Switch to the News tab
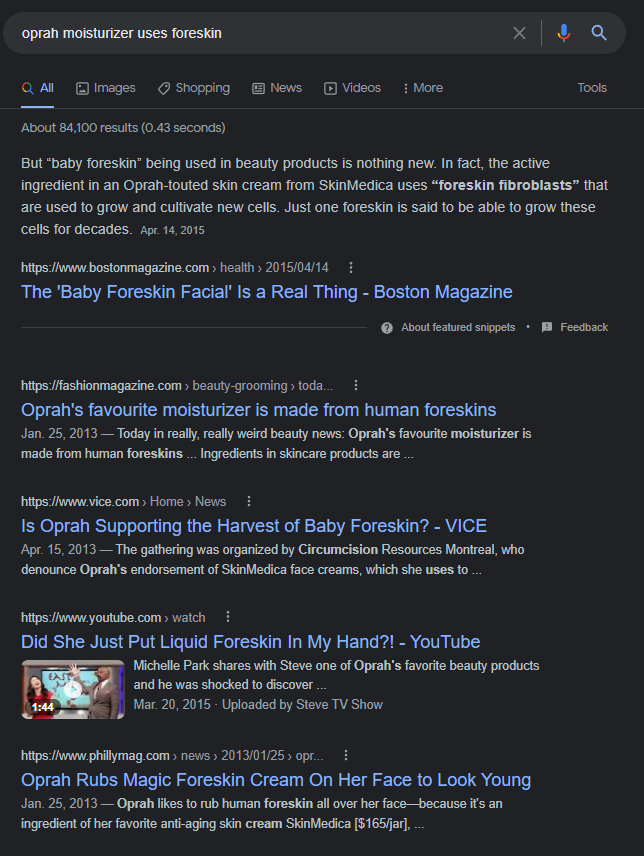This screenshot has width=644, height=856. tap(277, 88)
